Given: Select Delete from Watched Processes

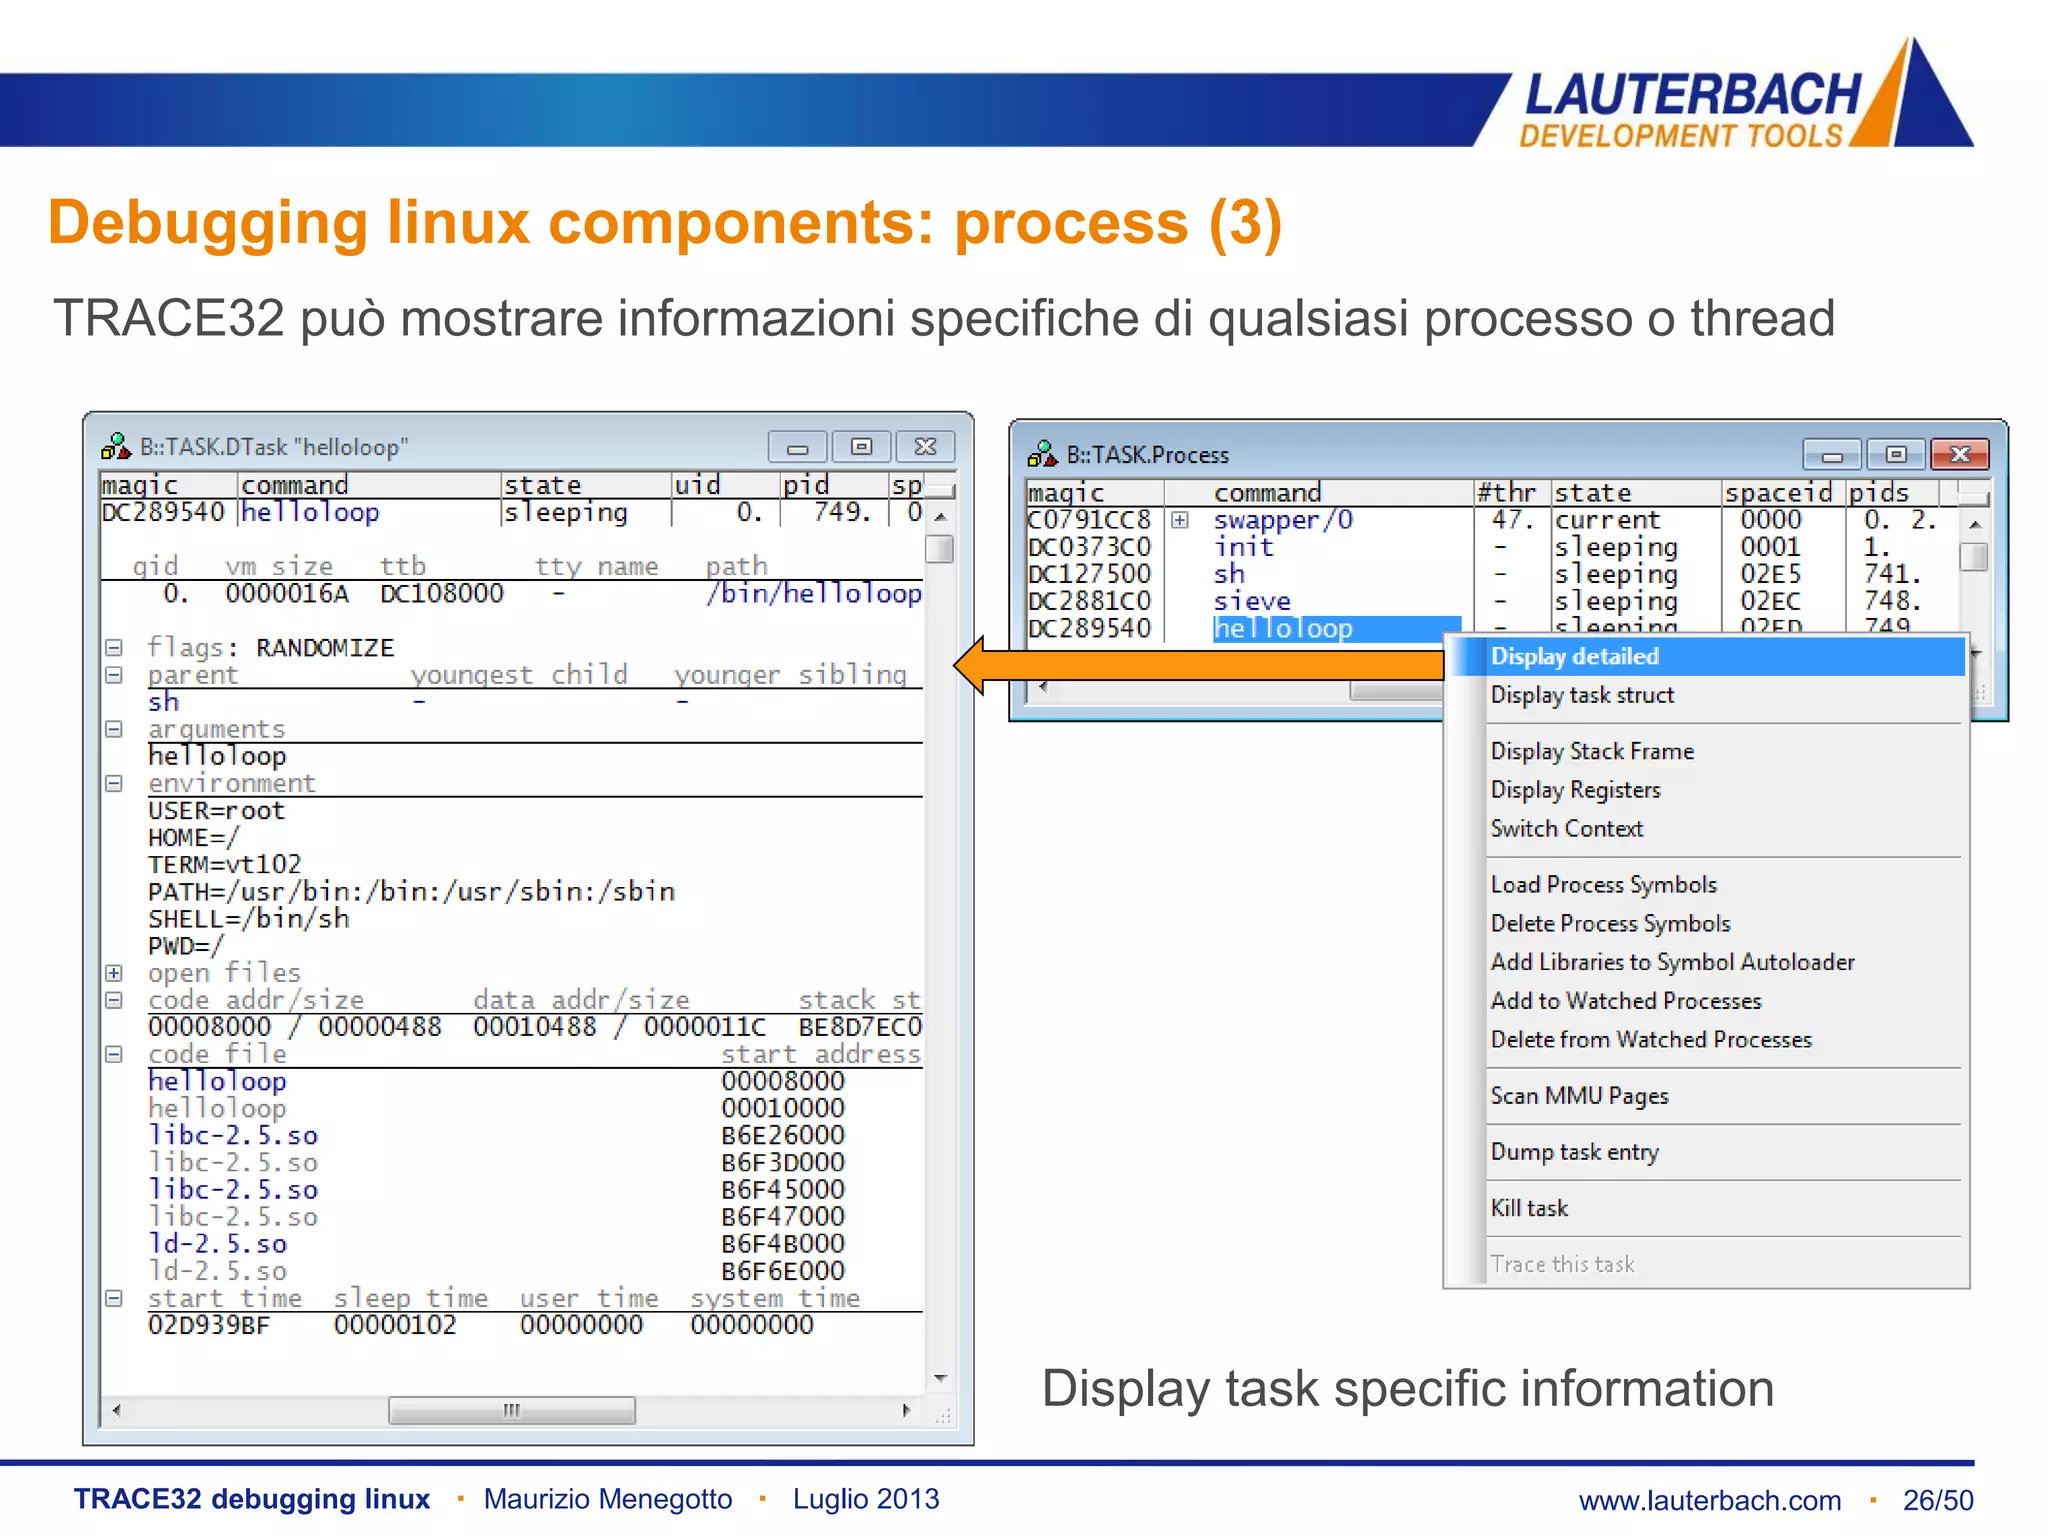Looking at the screenshot, I should pos(1651,1040).
